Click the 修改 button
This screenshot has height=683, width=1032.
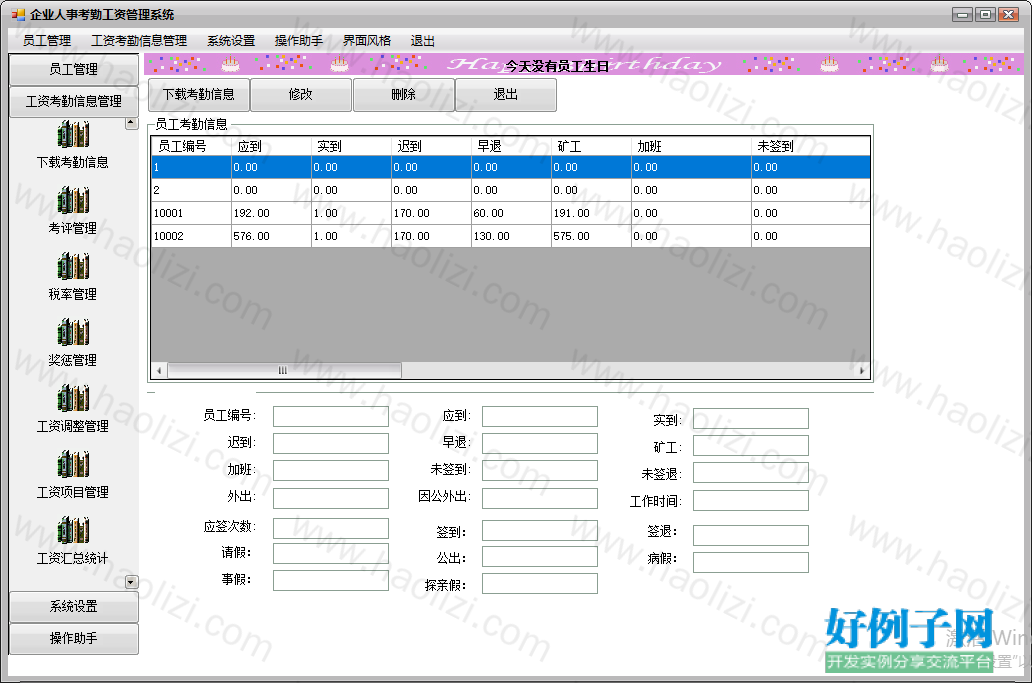[301, 95]
